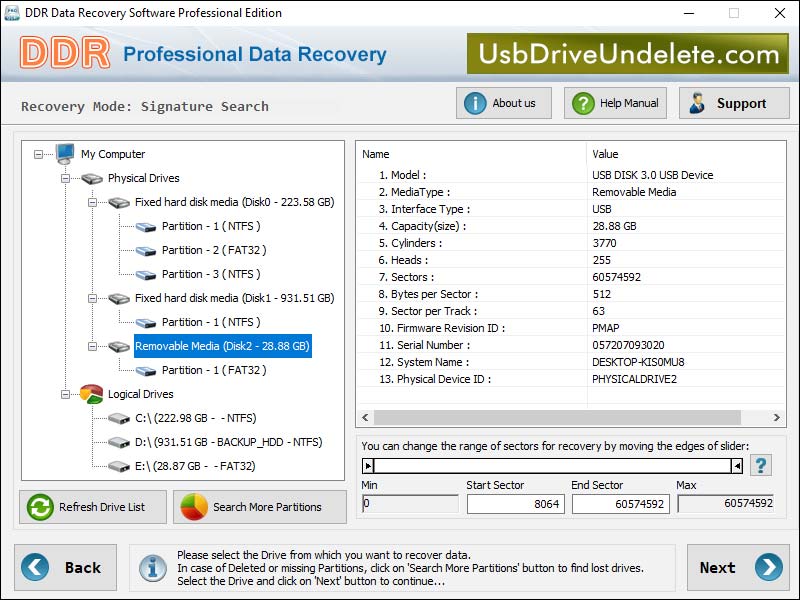The height and width of the screenshot is (600, 800).
Task: Collapse the Physical Drives node
Action: pos(65,178)
